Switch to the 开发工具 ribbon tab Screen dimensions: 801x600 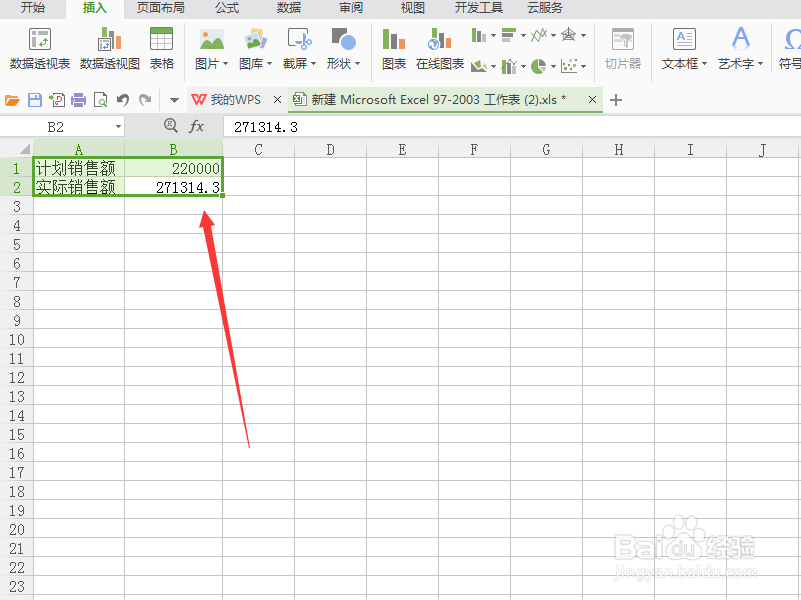click(x=479, y=8)
